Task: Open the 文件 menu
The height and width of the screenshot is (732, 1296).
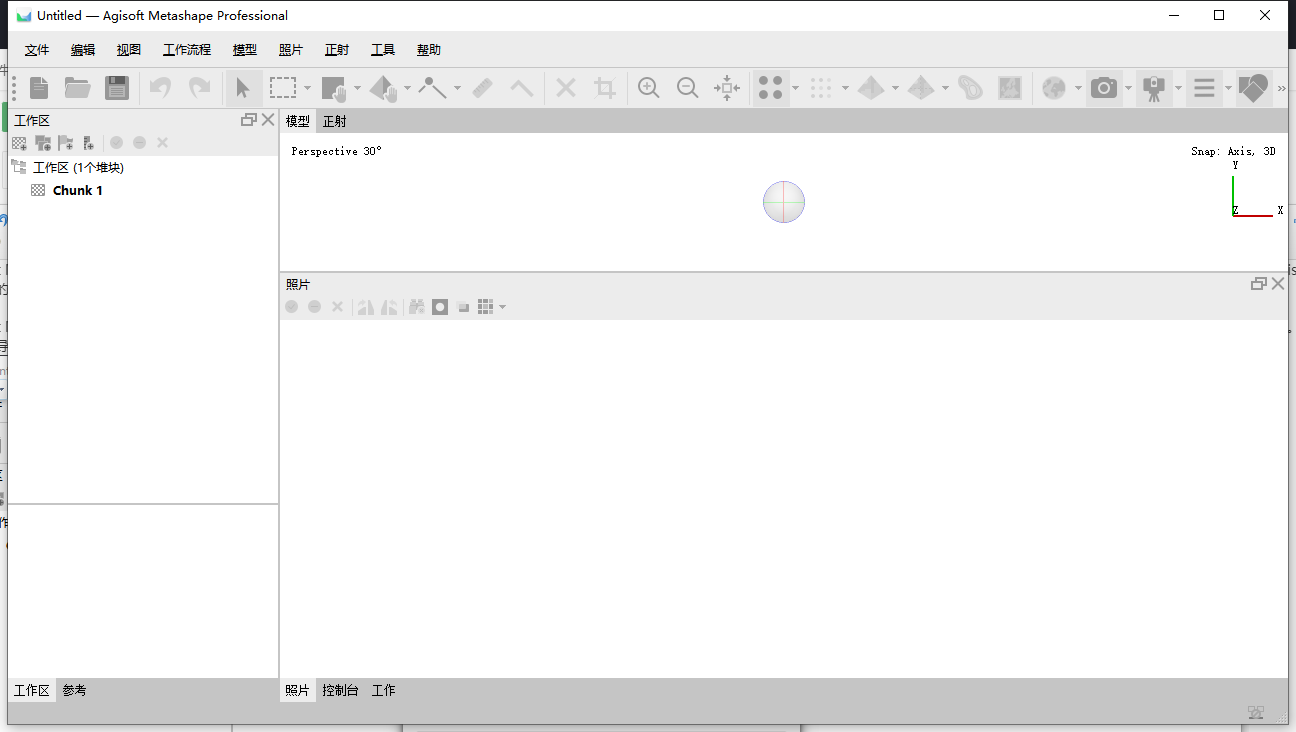Action: pos(37,50)
